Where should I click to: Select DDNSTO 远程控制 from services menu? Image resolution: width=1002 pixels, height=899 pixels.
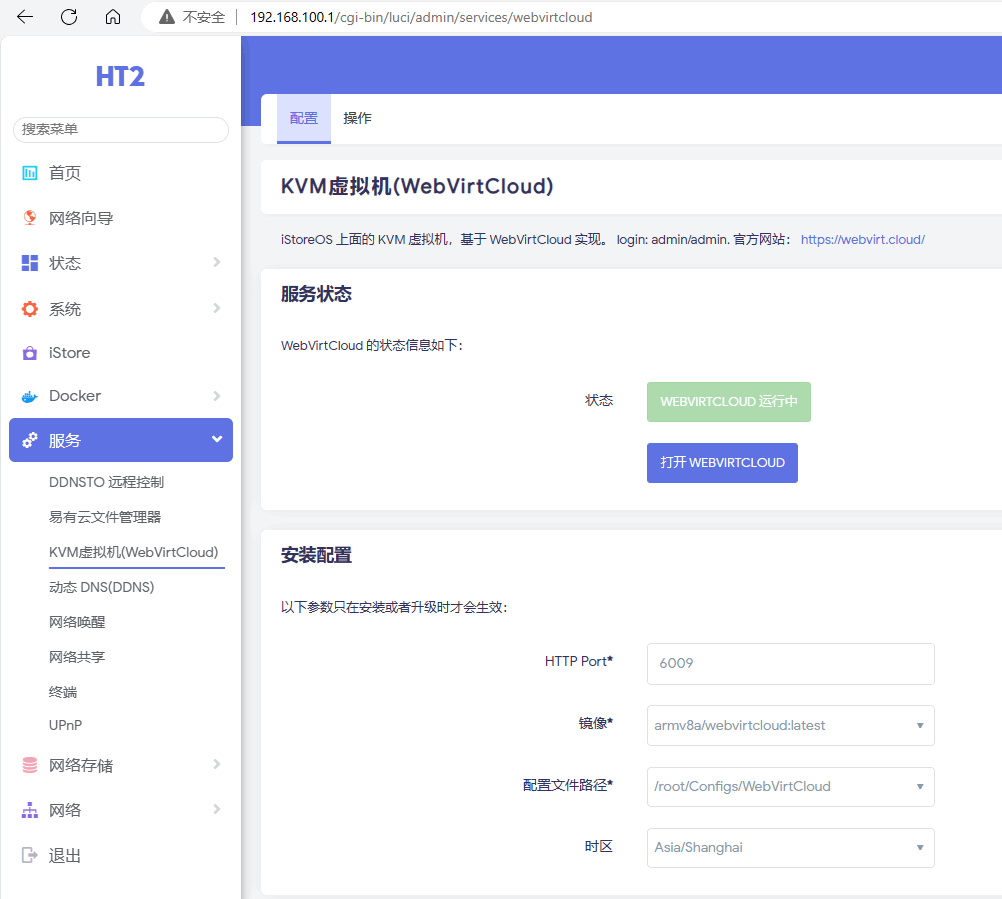[106, 482]
